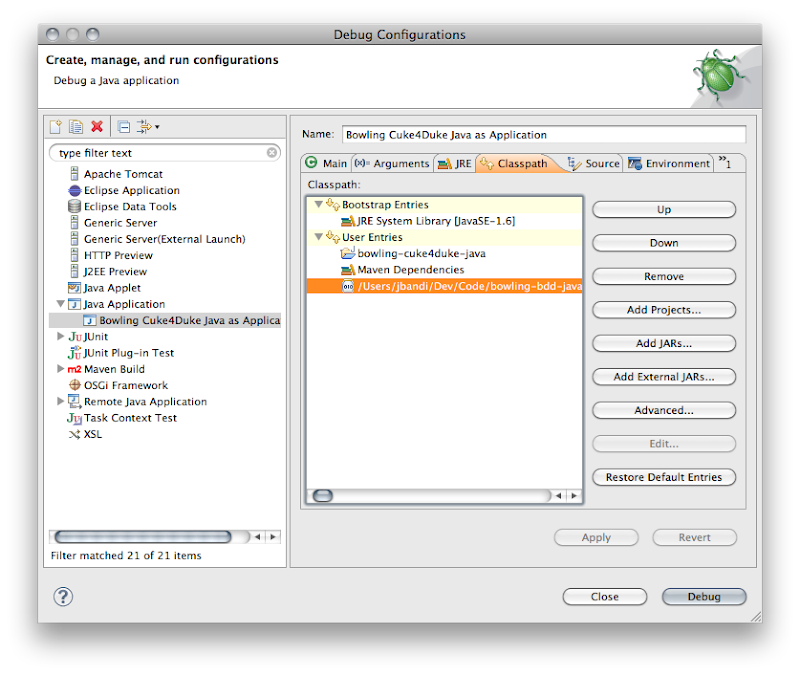Click Add JARs... button

pos(664,343)
